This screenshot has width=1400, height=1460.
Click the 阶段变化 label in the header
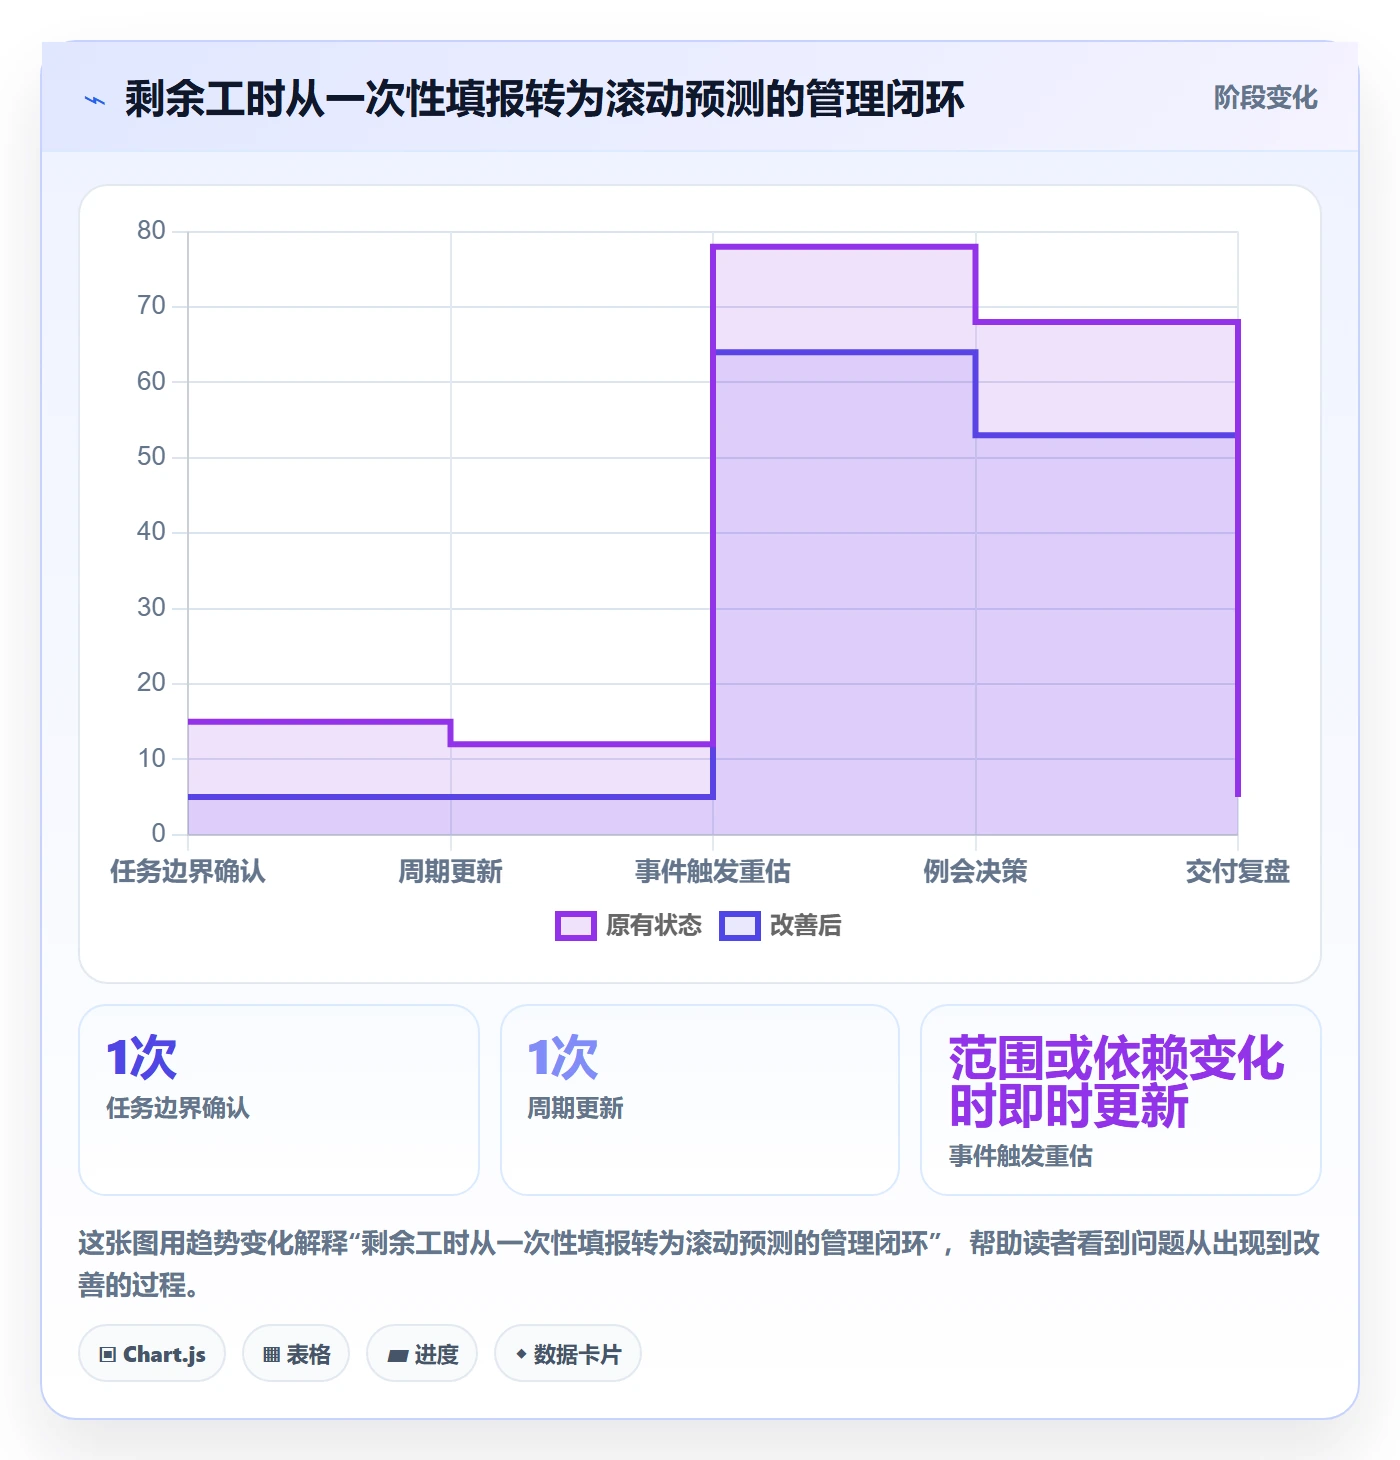click(1265, 98)
